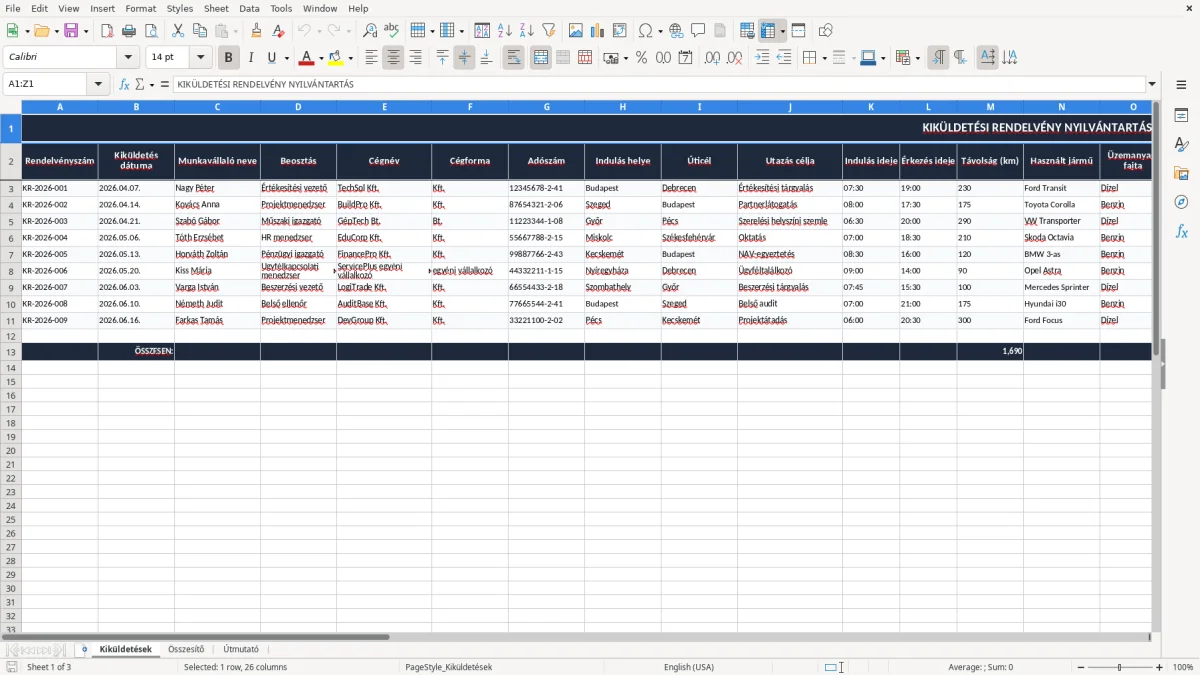Insert special character omega icon

645,31
